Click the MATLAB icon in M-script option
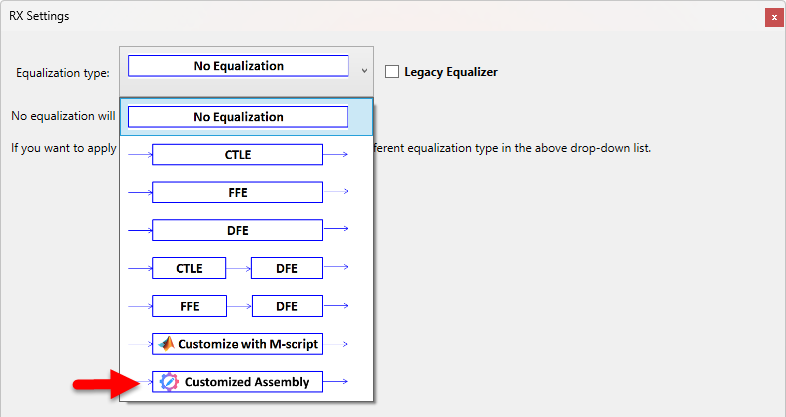This screenshot has width=786, height=417. [x=166, y=343]
